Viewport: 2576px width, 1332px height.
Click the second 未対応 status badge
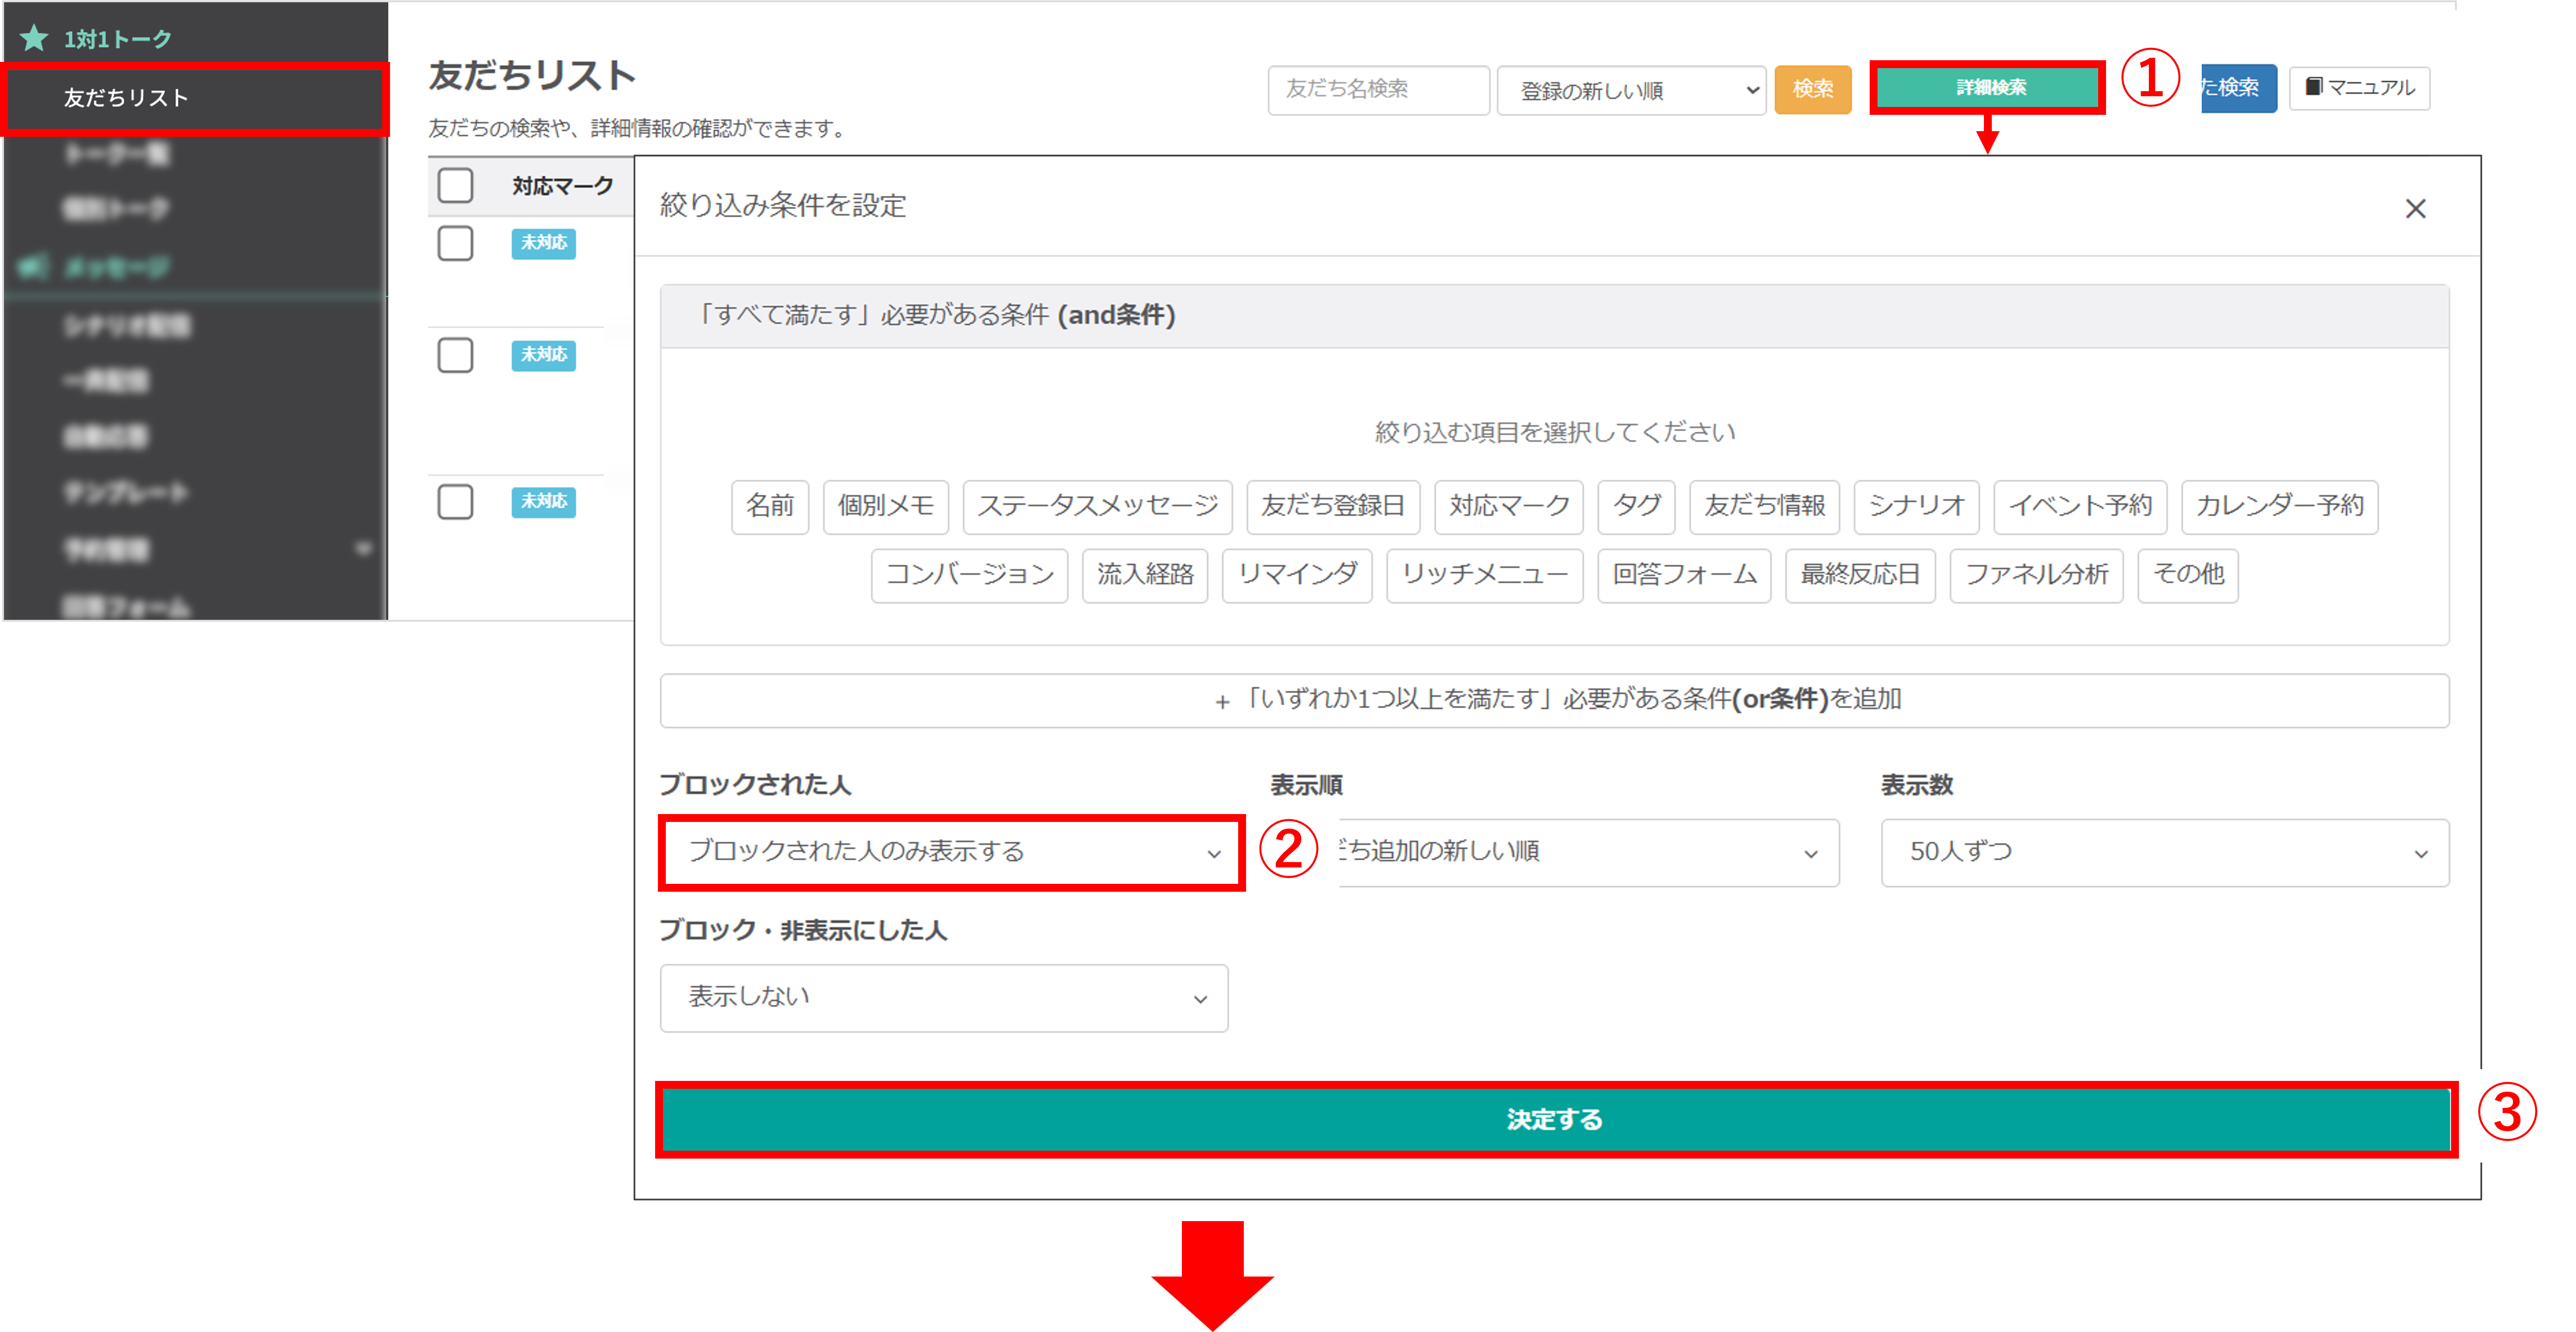543,355
